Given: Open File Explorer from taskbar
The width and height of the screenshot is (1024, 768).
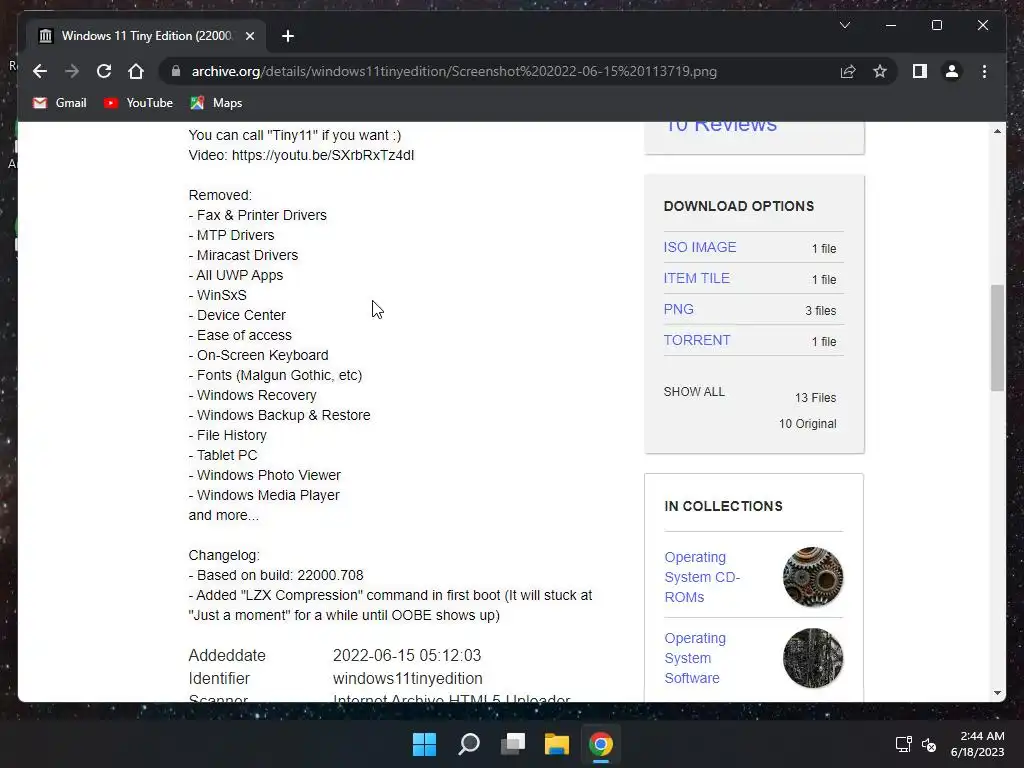Looking at the screenshot, I should (557, 744).
